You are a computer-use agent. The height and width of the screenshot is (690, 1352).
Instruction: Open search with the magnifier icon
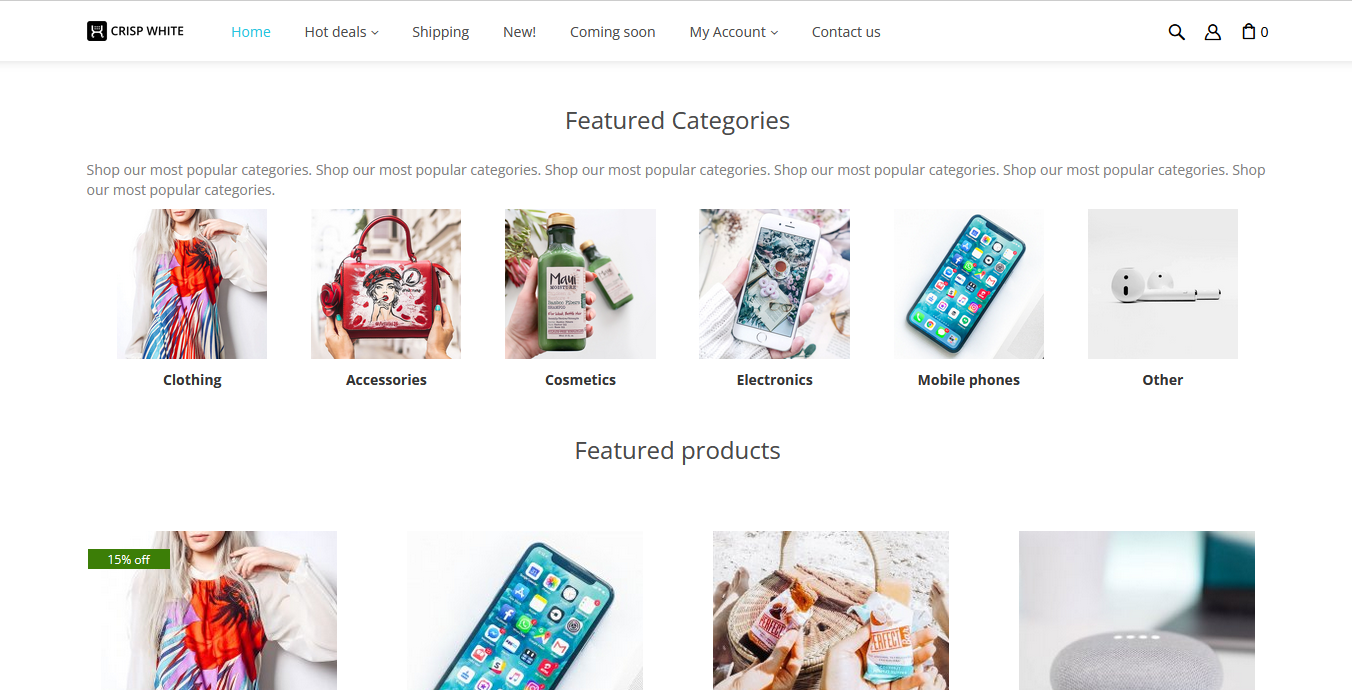click(x=1176, y=32)
